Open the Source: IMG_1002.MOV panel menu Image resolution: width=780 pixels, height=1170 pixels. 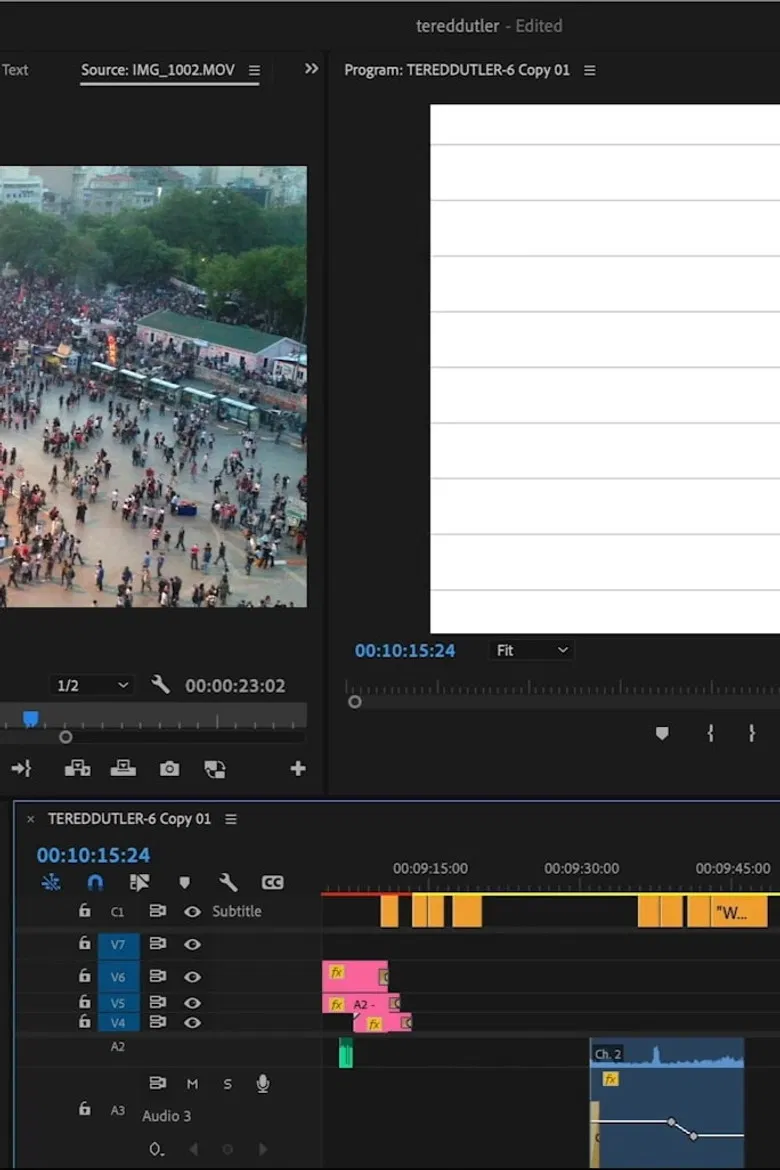(x=254, y=71)
